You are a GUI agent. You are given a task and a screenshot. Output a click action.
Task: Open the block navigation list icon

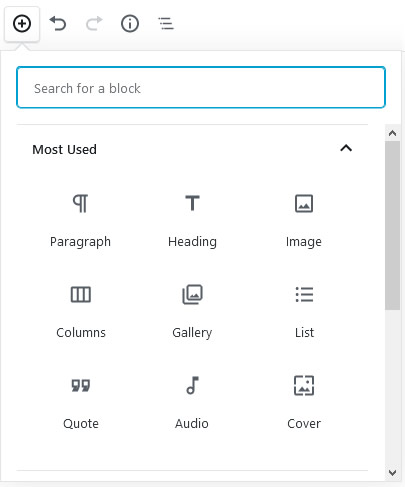[166, 24]
